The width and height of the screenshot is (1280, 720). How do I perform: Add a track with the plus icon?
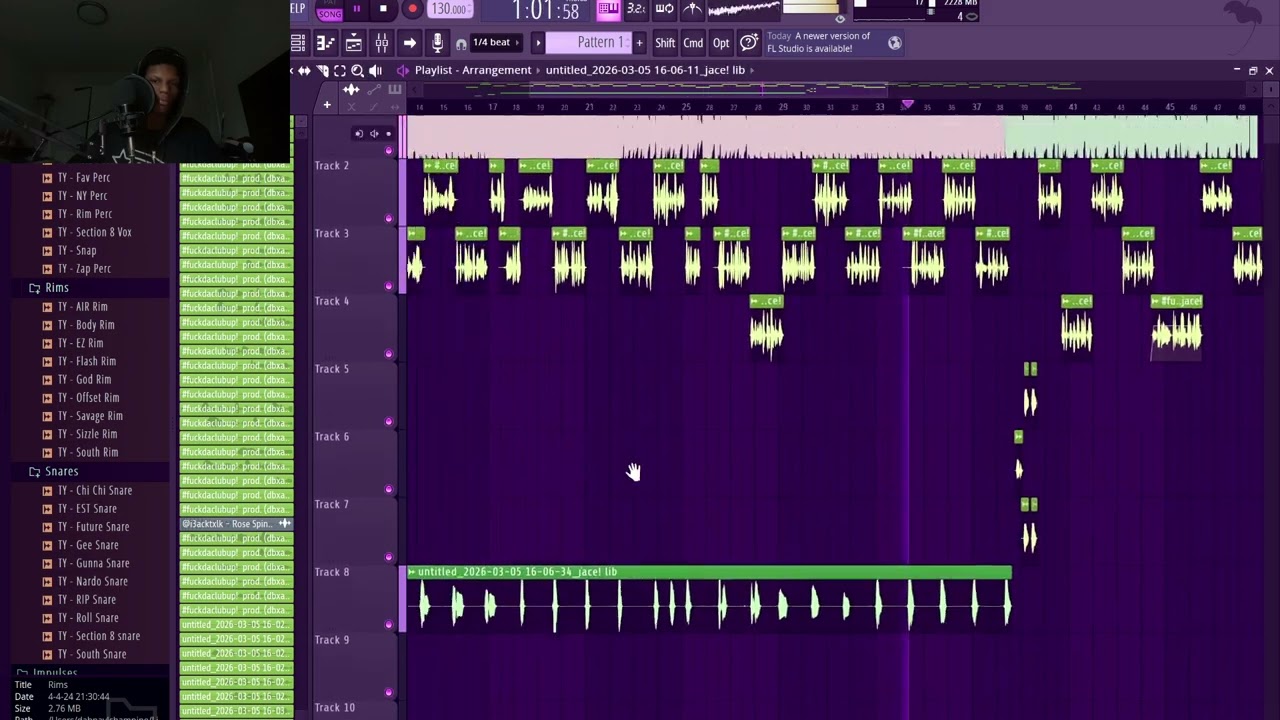tap(326, 105)
